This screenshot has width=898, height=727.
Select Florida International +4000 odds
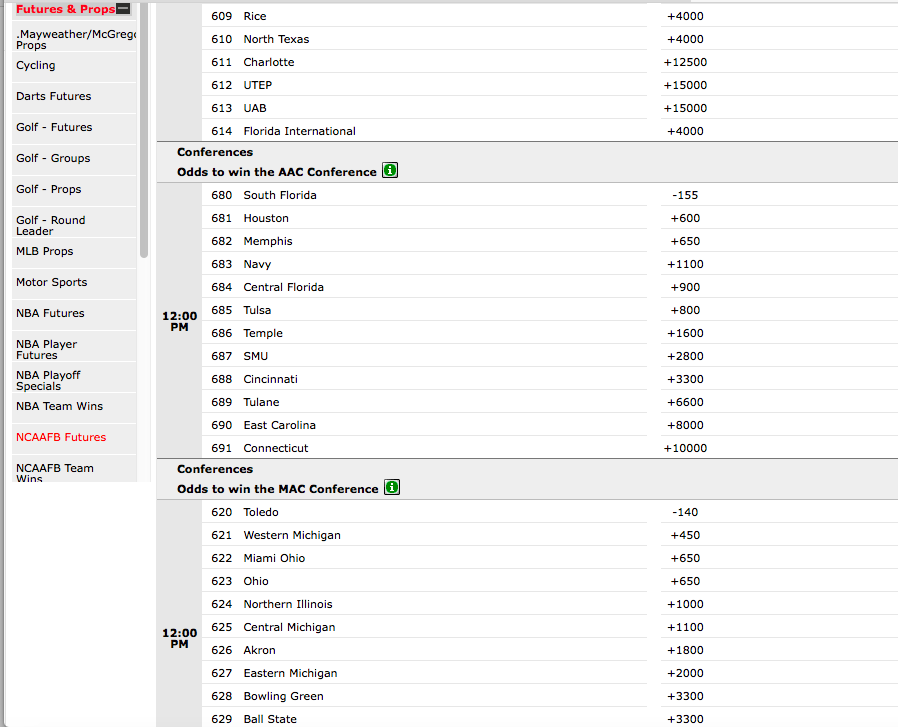[685, 131]
